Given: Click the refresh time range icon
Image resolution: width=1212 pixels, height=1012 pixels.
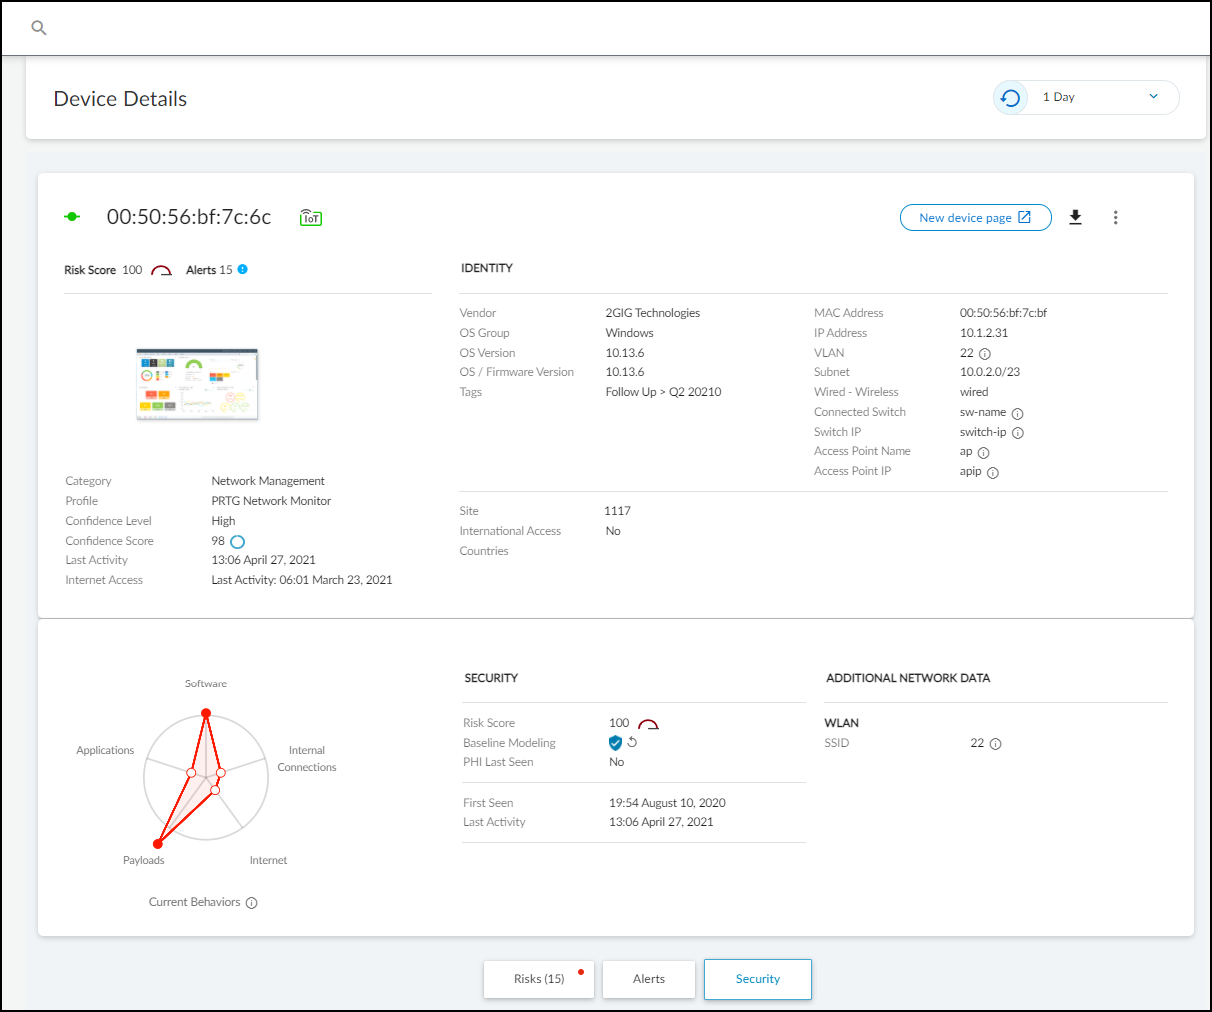Looking at the screenshot, I should (1011, 98).
